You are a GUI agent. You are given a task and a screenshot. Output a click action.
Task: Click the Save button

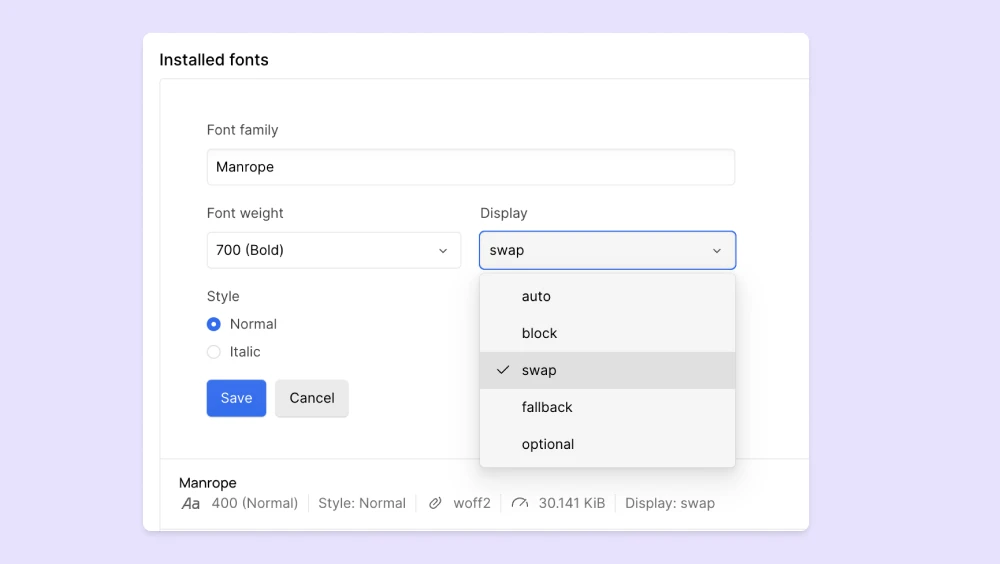tap(236, 398)
